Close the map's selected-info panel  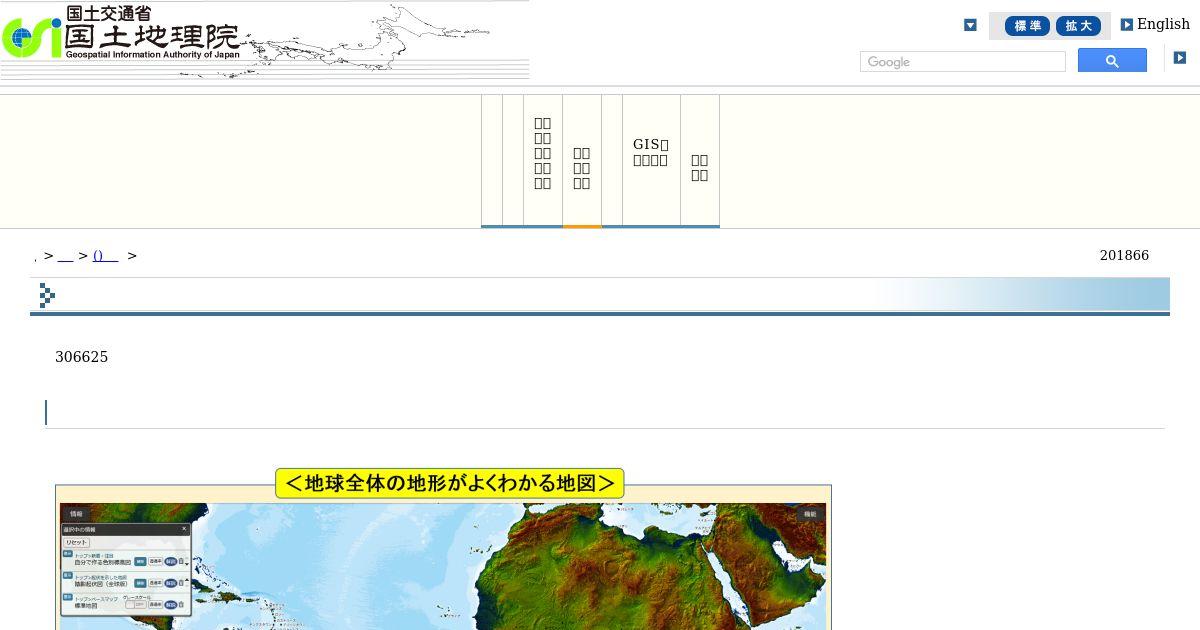tap(184, 529)
